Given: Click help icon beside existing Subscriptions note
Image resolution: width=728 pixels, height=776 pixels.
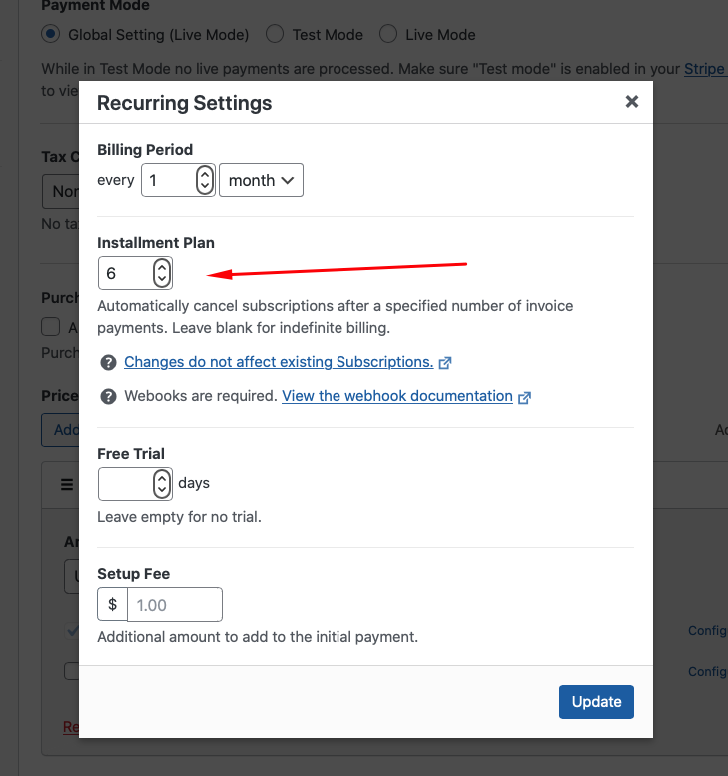Looking at the screenshot, I should 108,362.
